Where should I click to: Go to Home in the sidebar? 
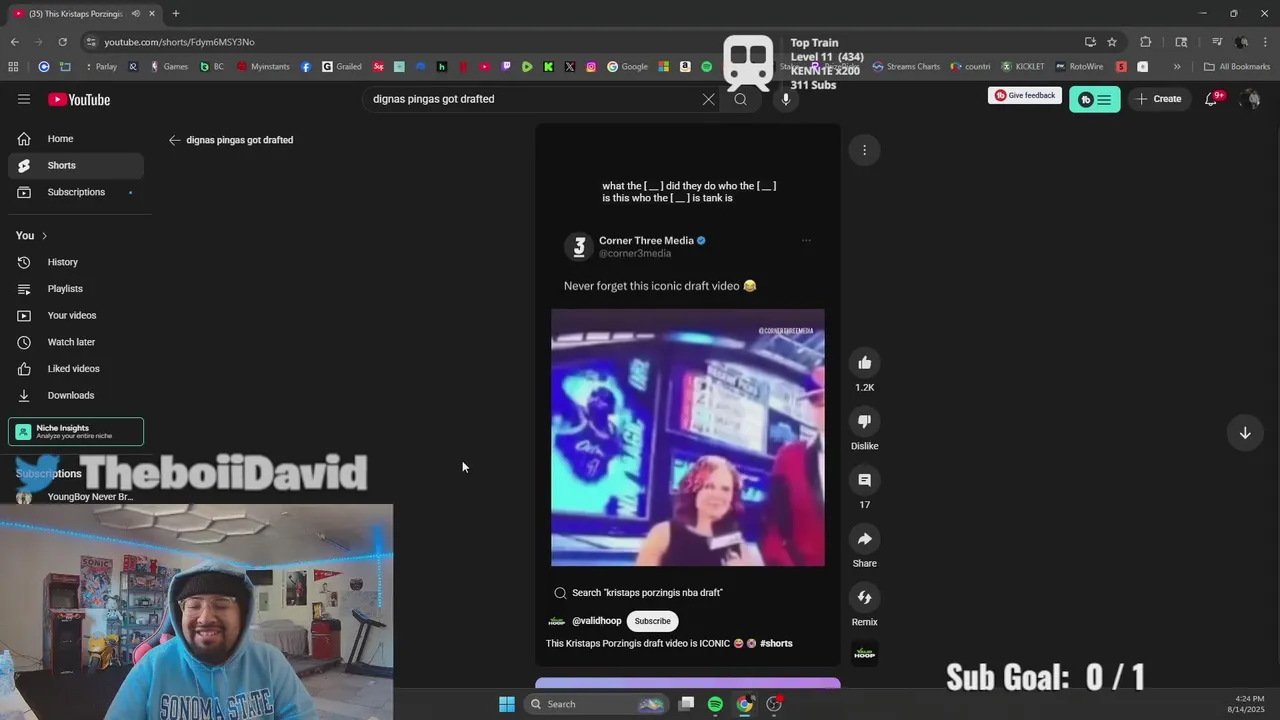[x=76, y=139]
